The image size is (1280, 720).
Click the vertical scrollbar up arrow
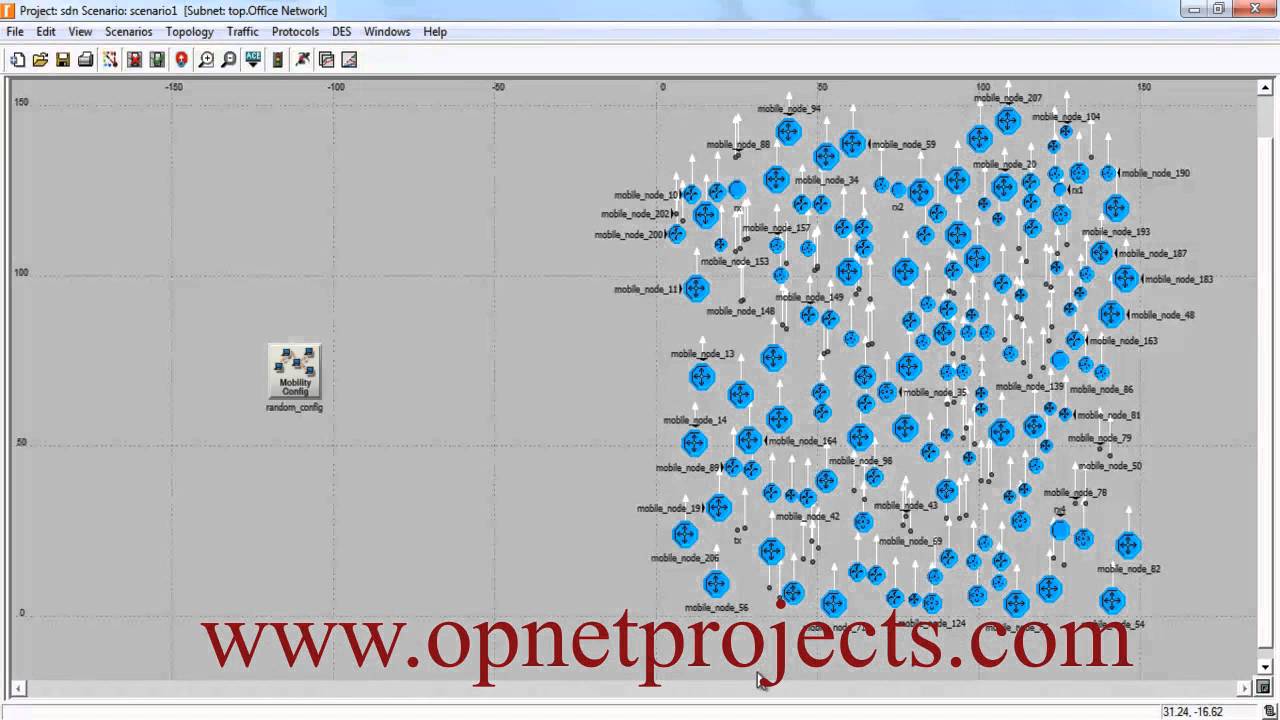1264,88
